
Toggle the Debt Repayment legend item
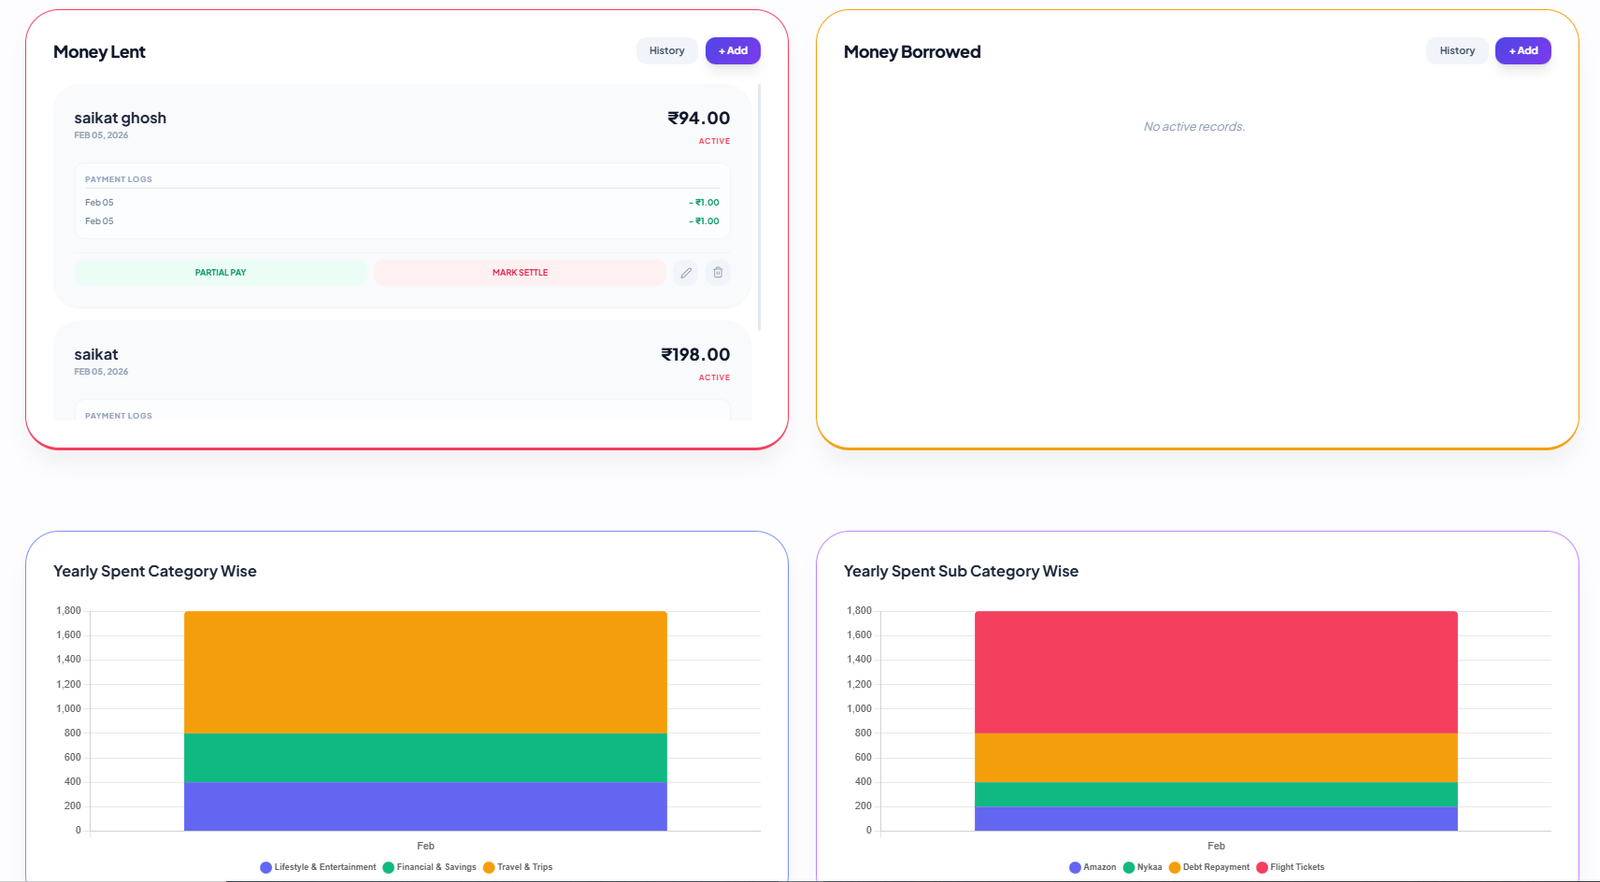pyautogui.click(x=1209, y=867)
